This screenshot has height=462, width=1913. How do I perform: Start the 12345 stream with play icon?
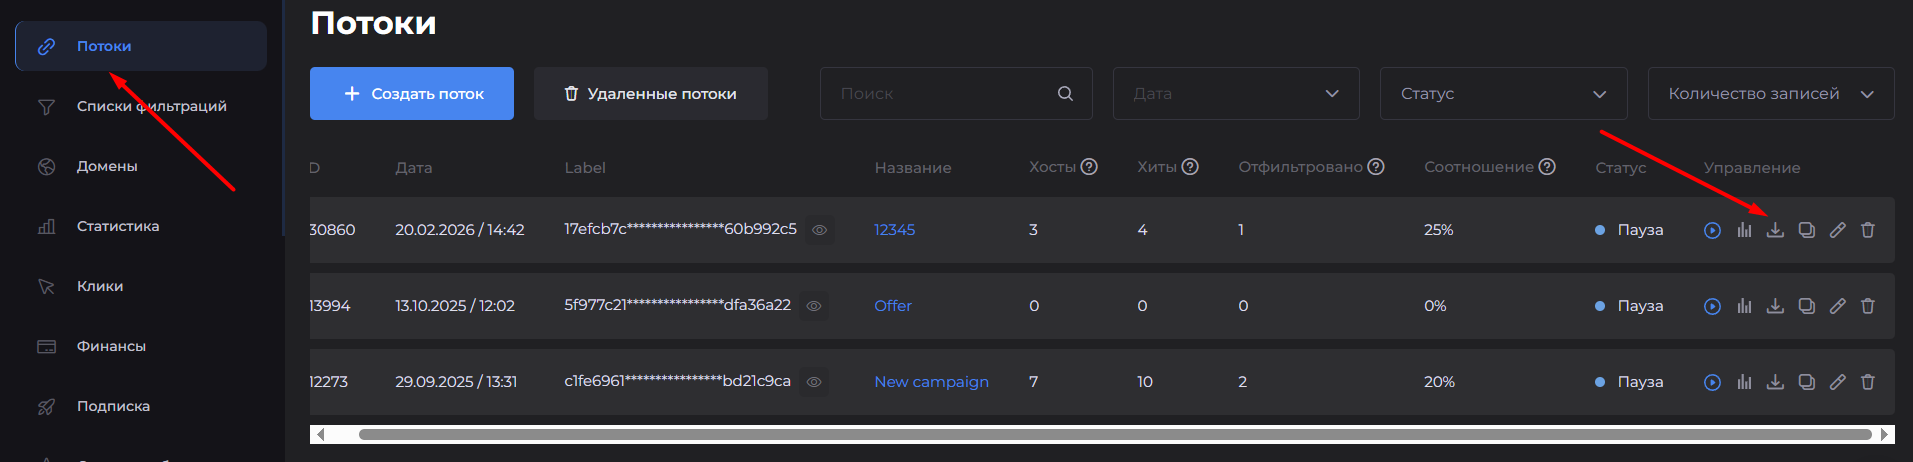click(1712, 230)
